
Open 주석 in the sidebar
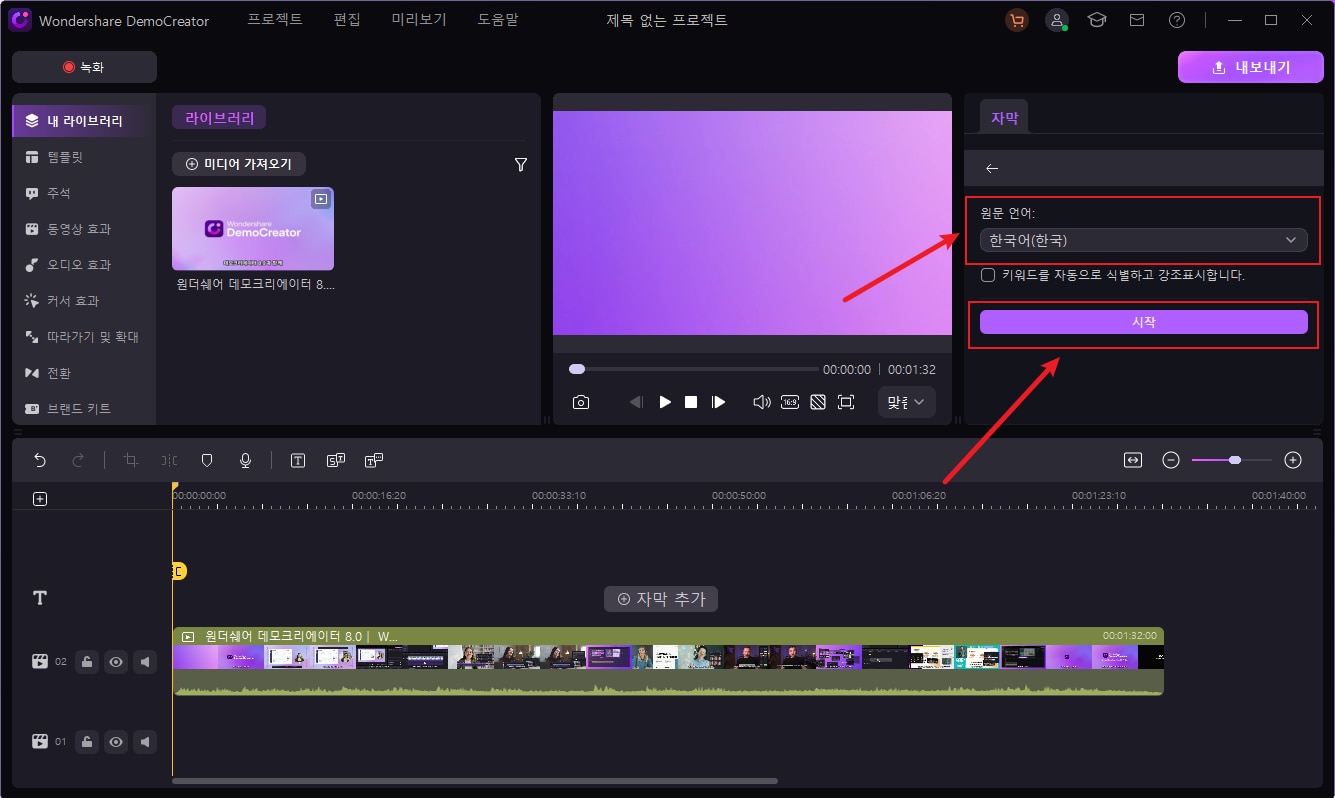point(84,193)
